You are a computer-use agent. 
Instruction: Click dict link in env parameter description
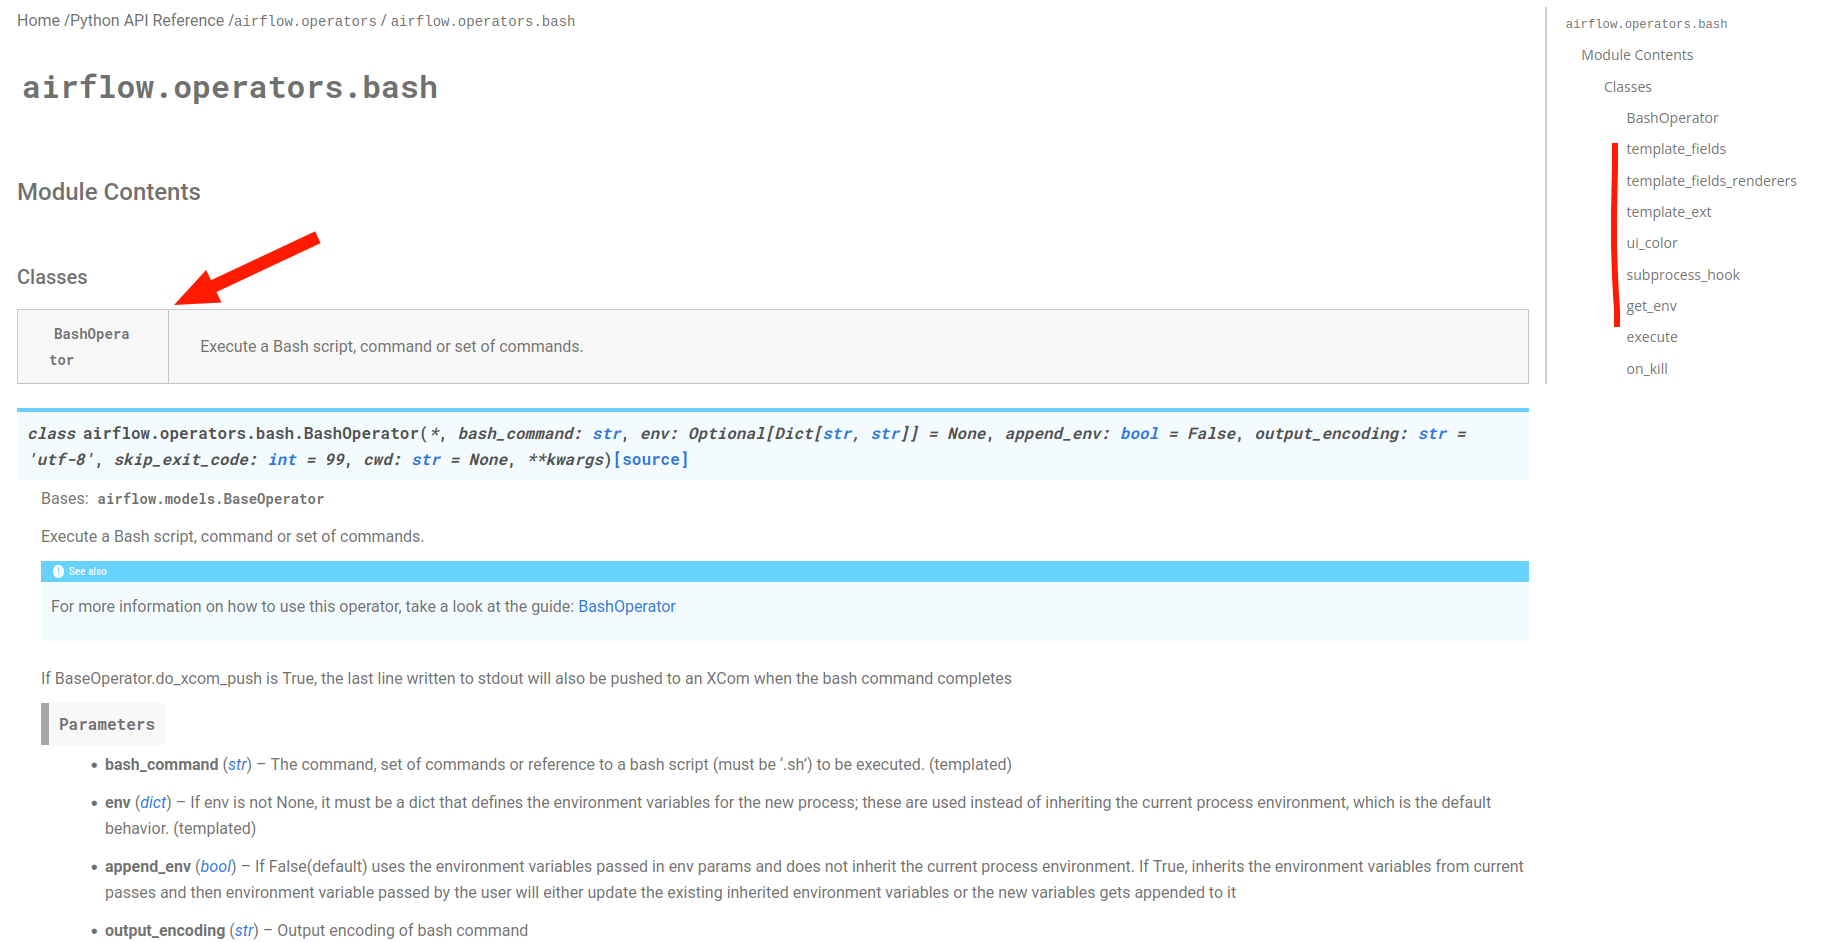point(154,803)
